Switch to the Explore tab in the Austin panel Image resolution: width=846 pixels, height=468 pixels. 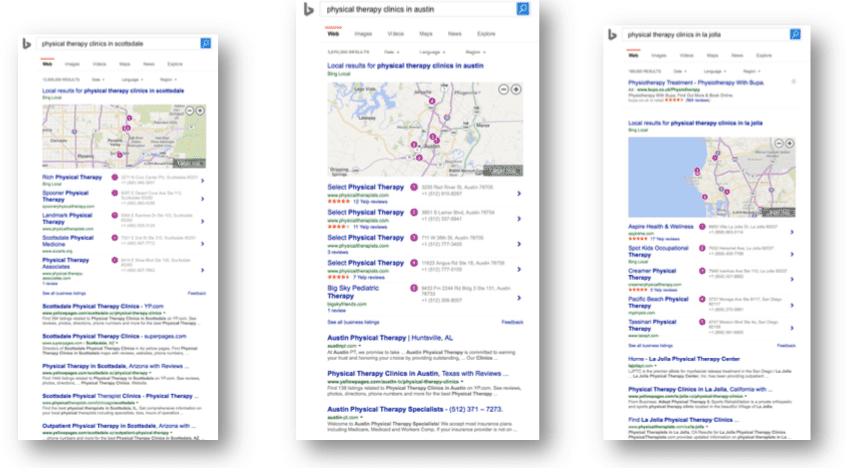(486, 34)
